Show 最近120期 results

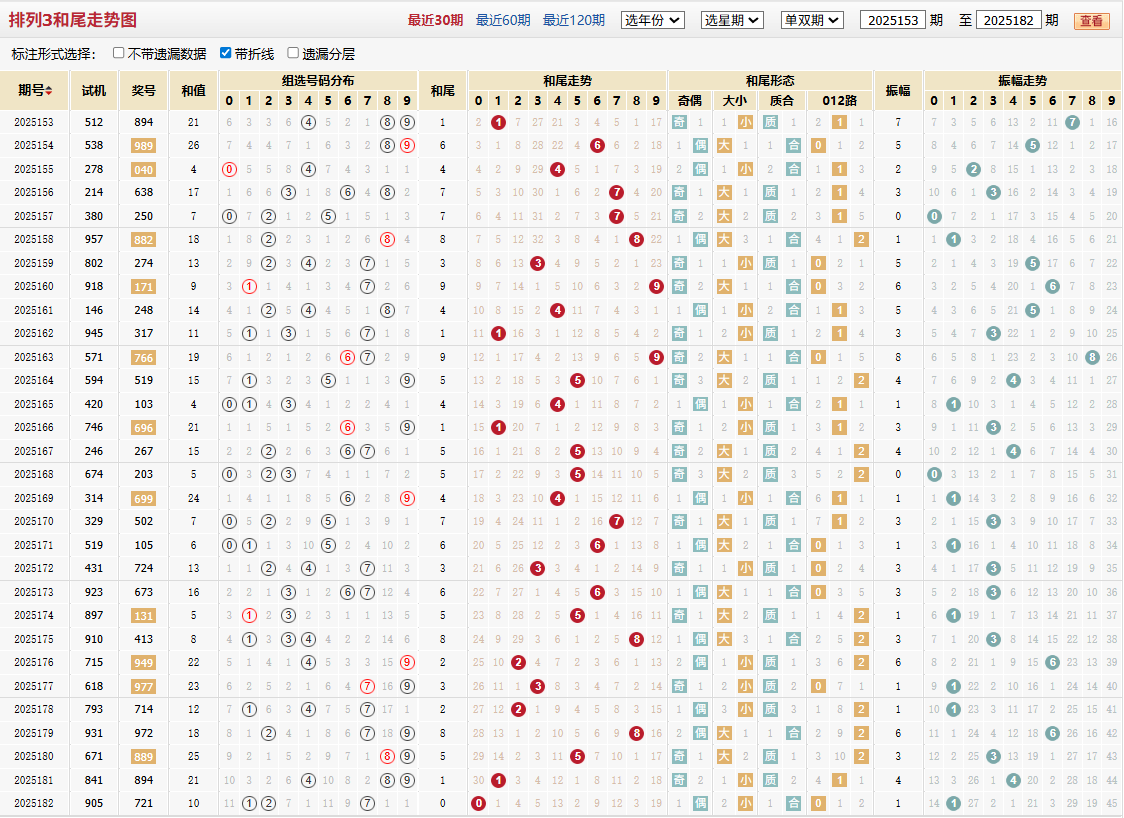(573, 20)
